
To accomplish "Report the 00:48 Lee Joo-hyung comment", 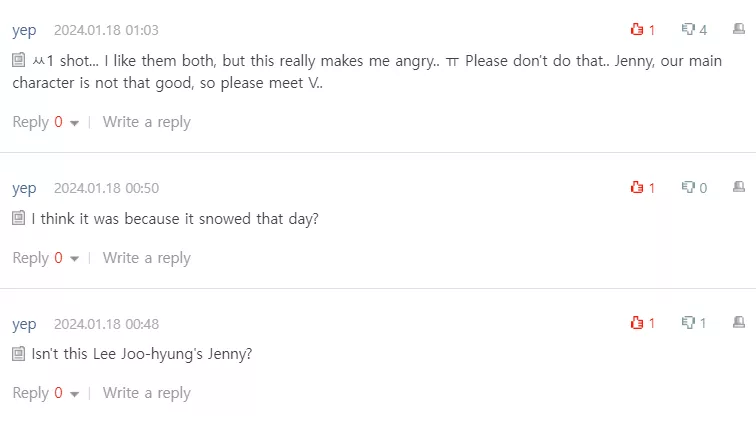I will (739, 322).
